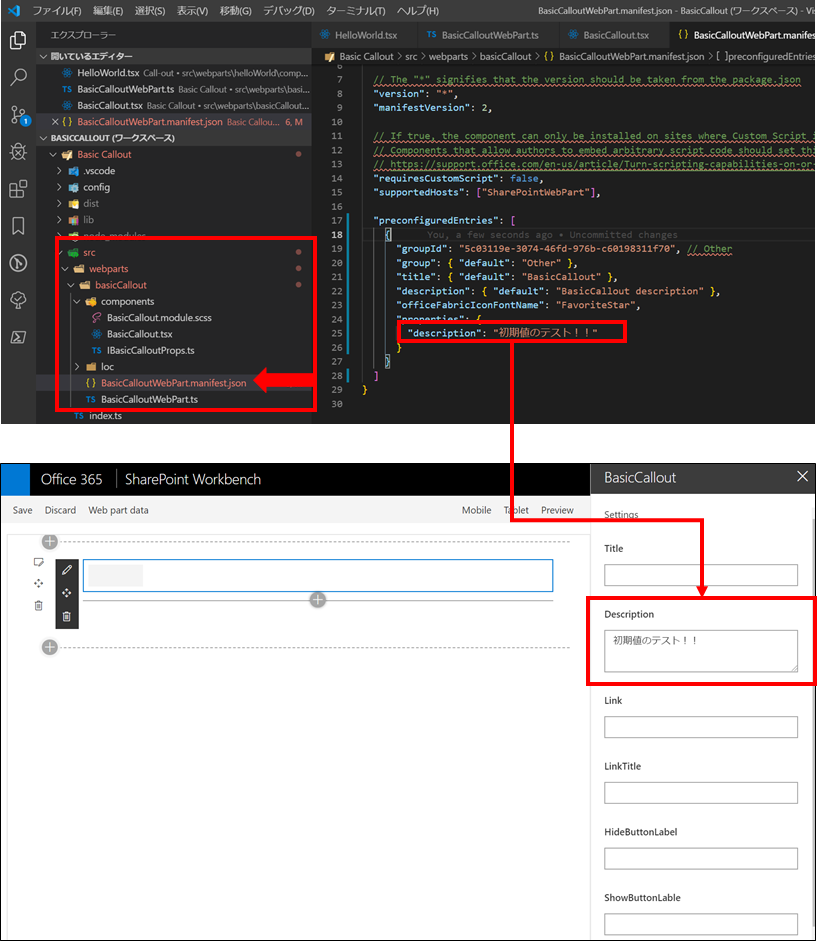Switch to Mobile preview
Image resolution: width=817 pixels, height=941 pixels.
(477, 510)
